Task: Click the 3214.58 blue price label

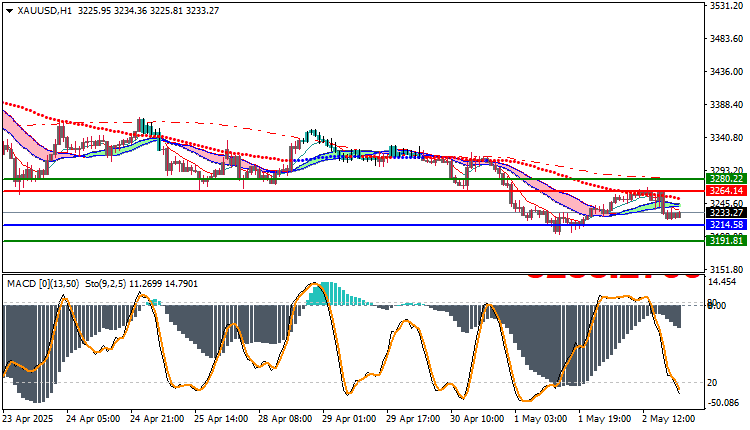Action: (727, 225)
